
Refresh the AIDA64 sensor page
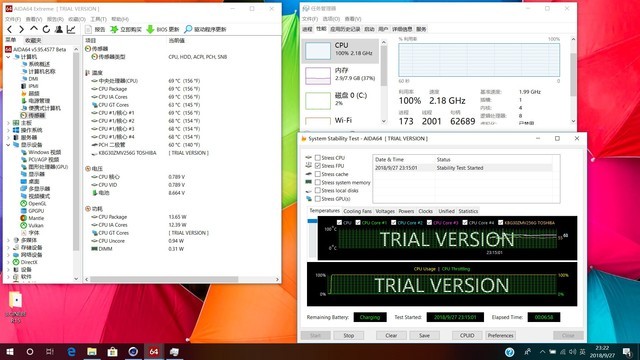click(x=46, y=29)
